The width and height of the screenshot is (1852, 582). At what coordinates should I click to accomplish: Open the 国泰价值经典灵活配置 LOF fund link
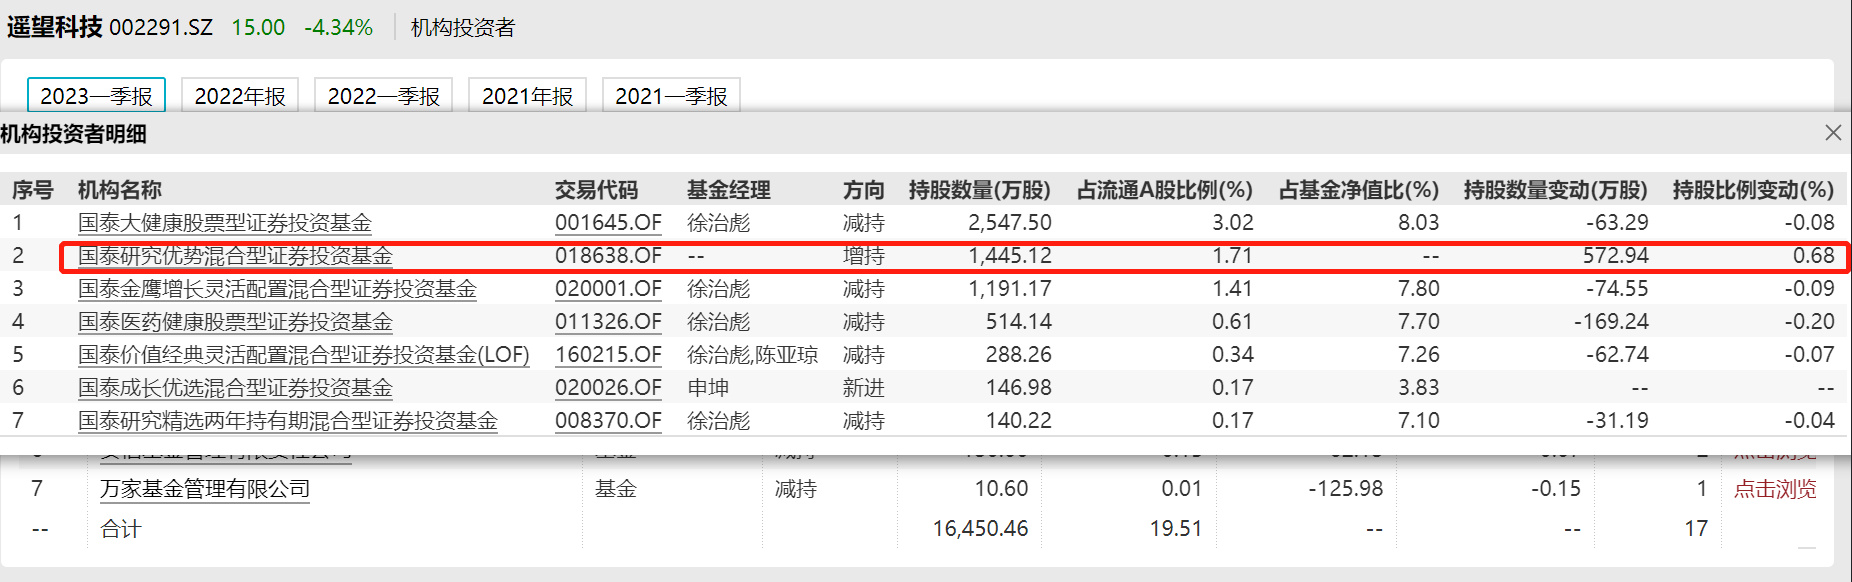pos(304,355)
